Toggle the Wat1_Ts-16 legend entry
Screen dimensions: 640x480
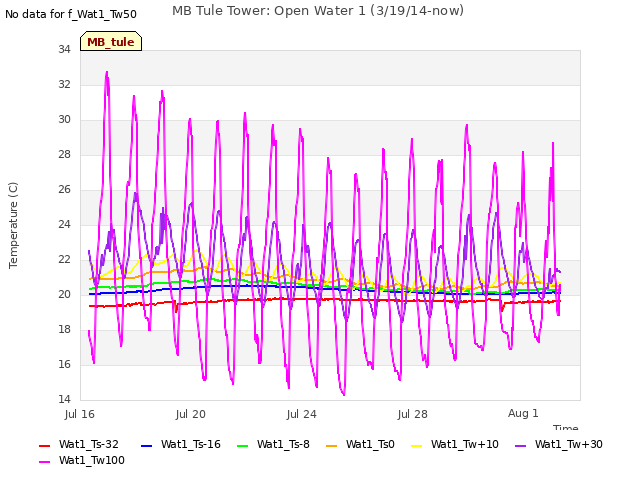[x=180, y=444]
